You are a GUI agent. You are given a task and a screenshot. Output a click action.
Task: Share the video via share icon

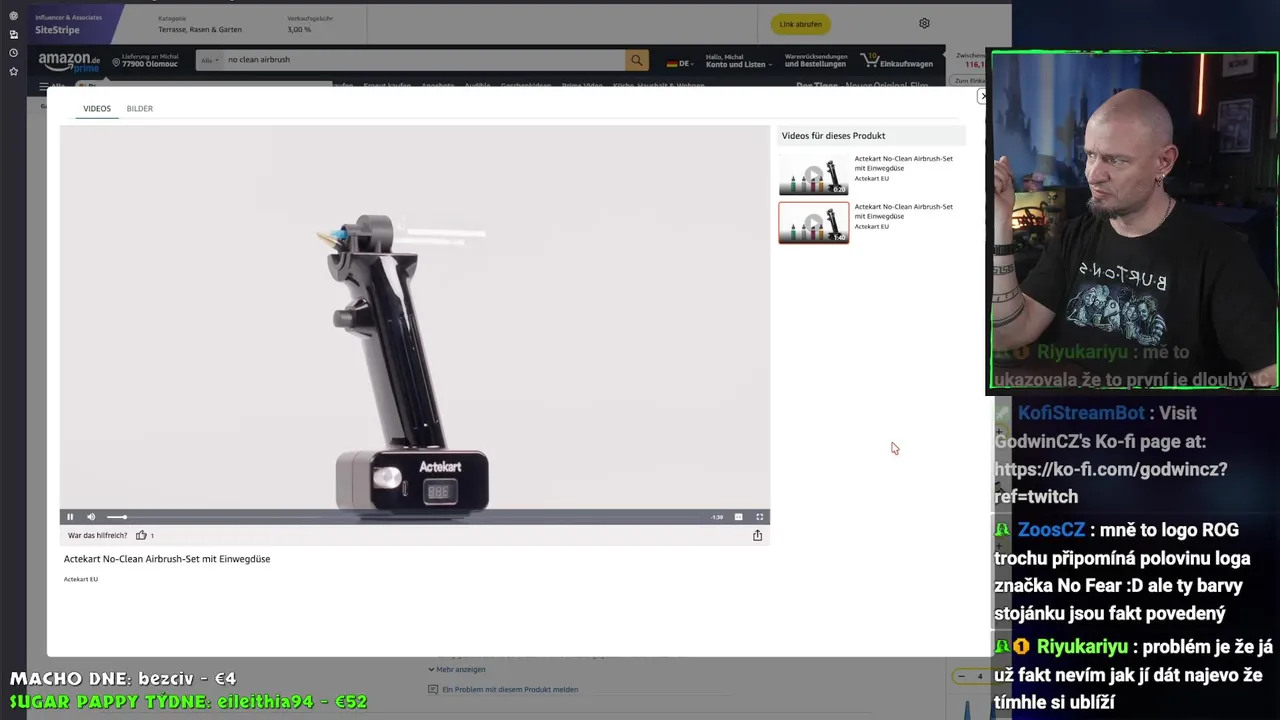(757, 535)
